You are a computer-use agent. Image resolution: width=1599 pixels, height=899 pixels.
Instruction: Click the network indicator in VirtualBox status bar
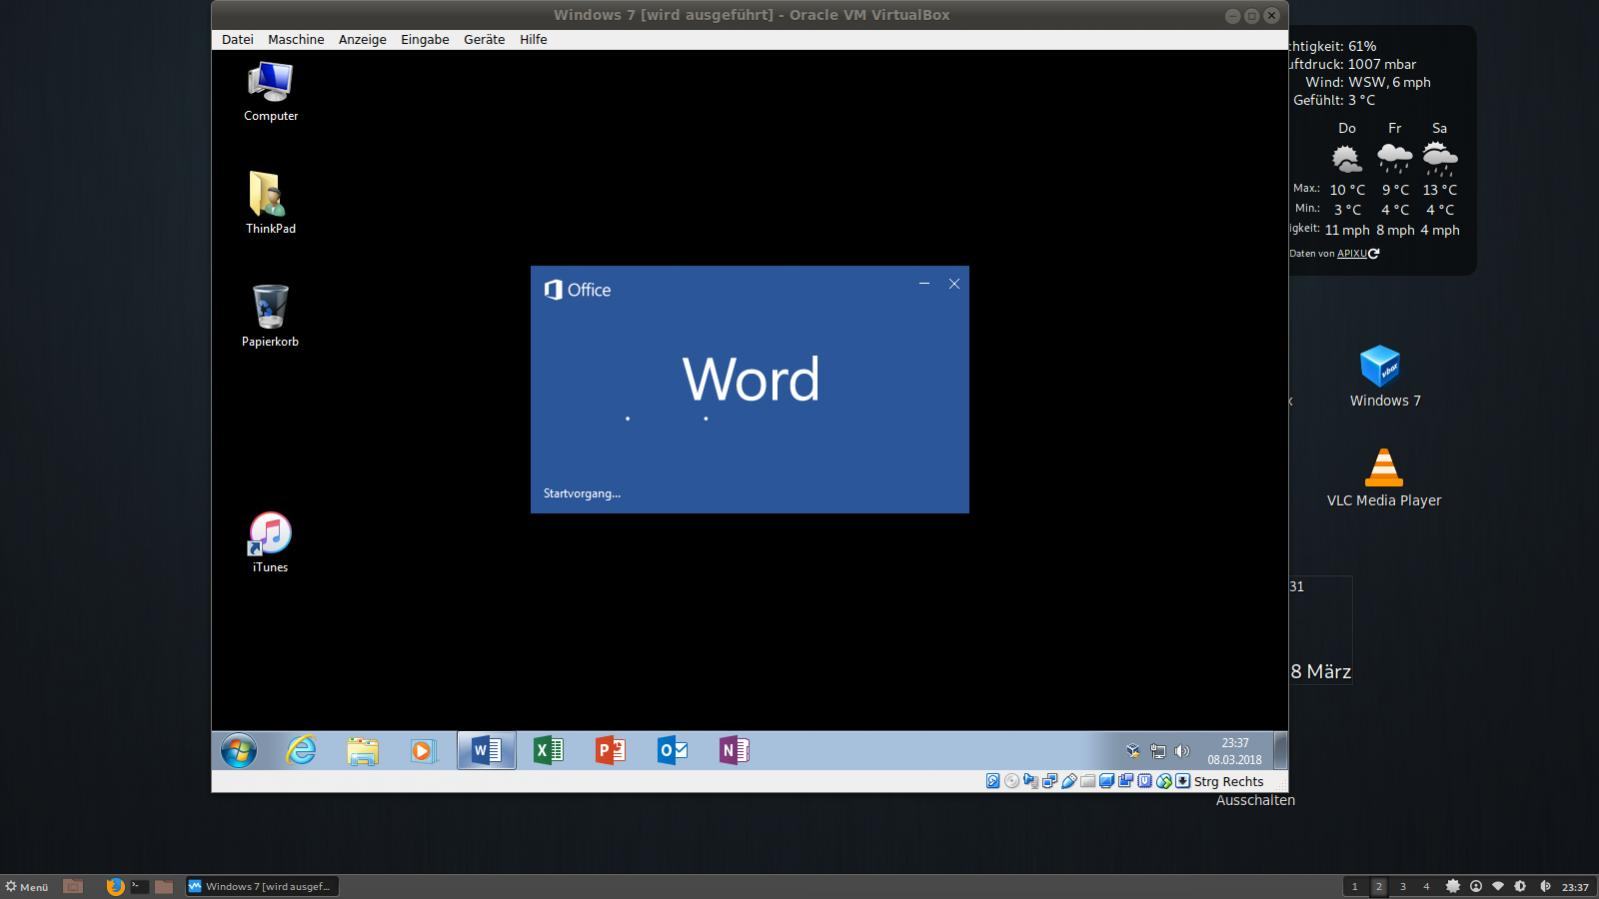click(1050, 781)
